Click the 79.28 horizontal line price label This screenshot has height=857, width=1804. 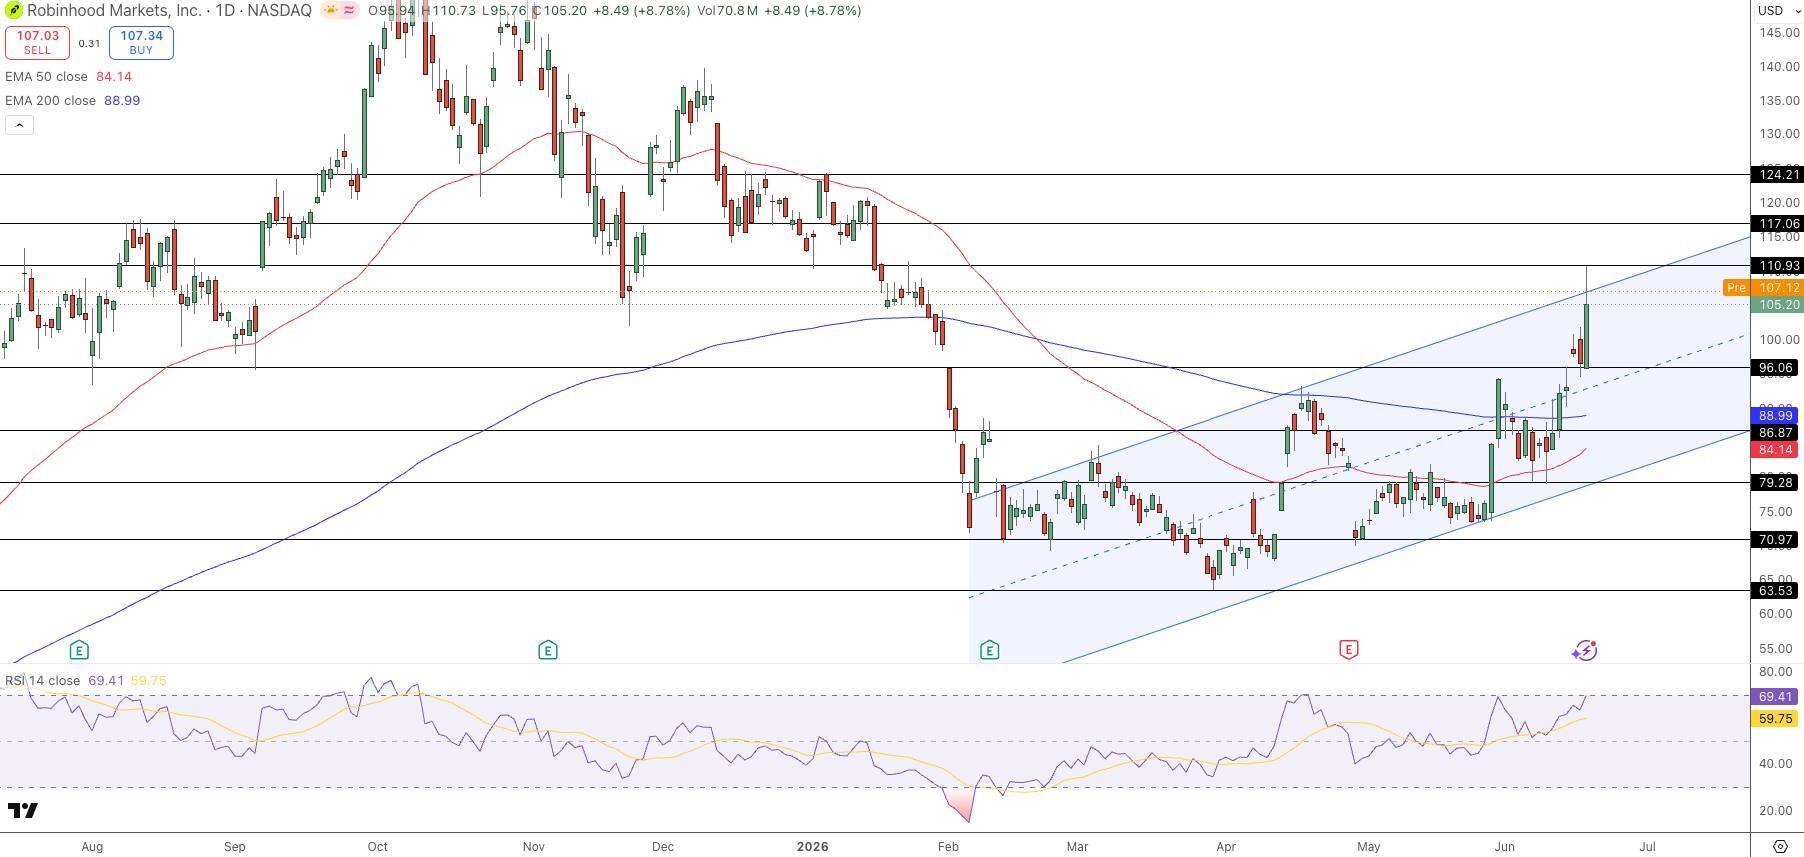[1777, 483]
